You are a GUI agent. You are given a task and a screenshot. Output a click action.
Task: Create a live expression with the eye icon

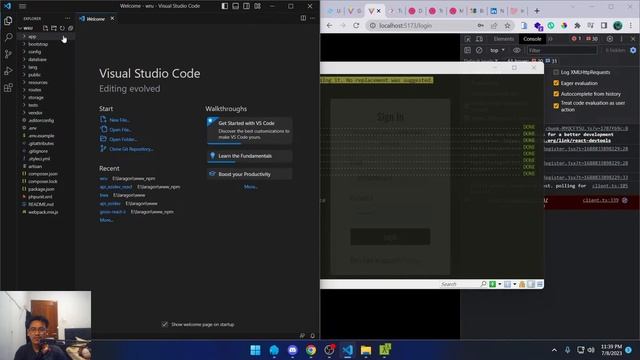(517, 50)
